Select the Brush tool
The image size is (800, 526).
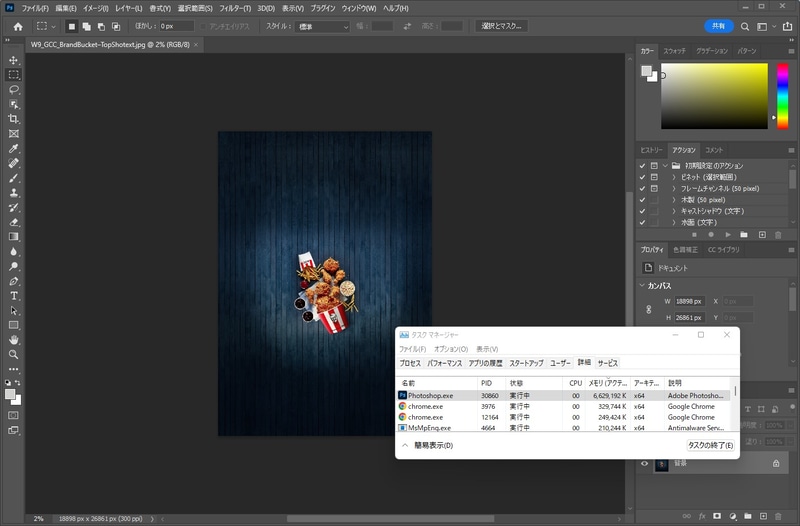[x=14, y=177]
